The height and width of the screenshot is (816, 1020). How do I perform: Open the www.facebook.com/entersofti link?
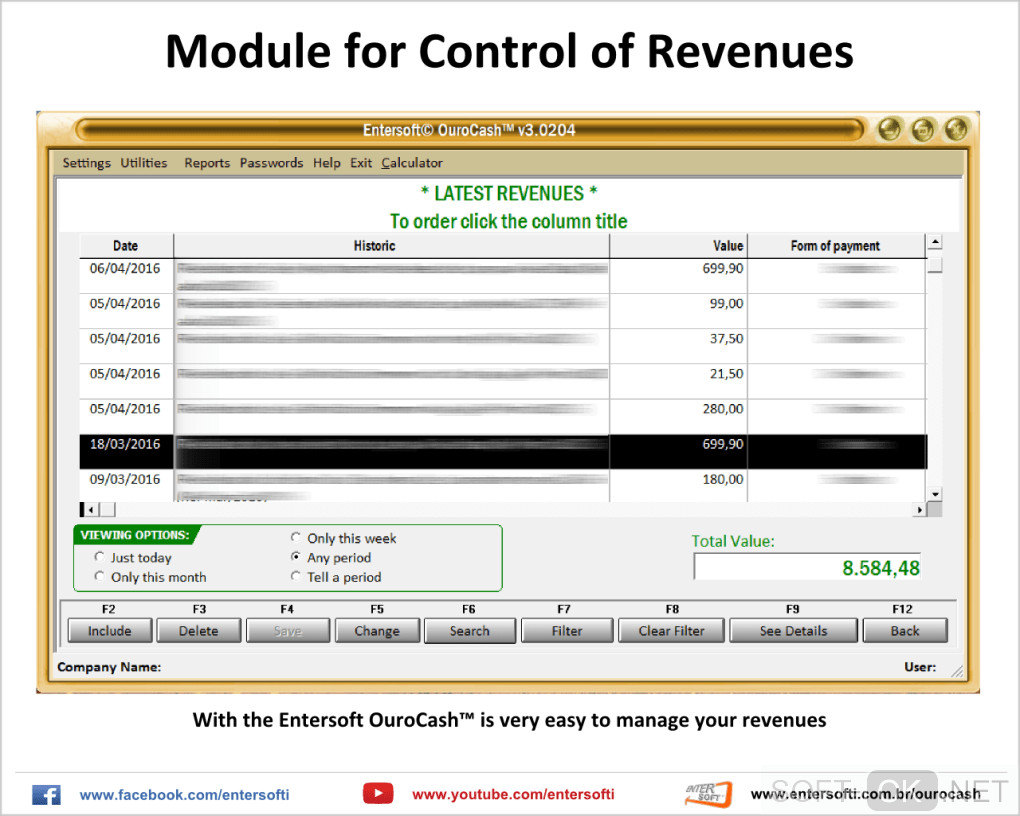(185, 795)
